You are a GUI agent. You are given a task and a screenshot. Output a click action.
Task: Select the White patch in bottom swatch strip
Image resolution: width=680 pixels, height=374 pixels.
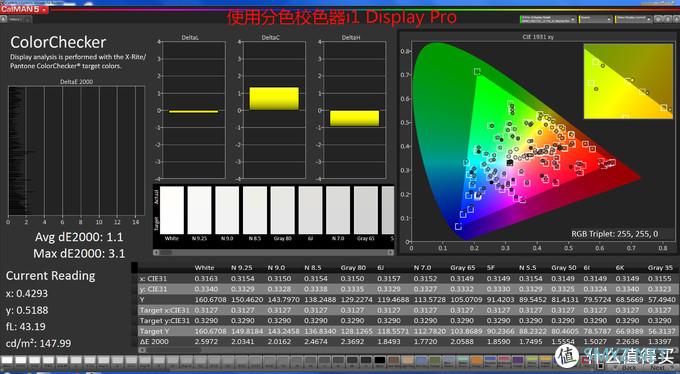[7, 360]
